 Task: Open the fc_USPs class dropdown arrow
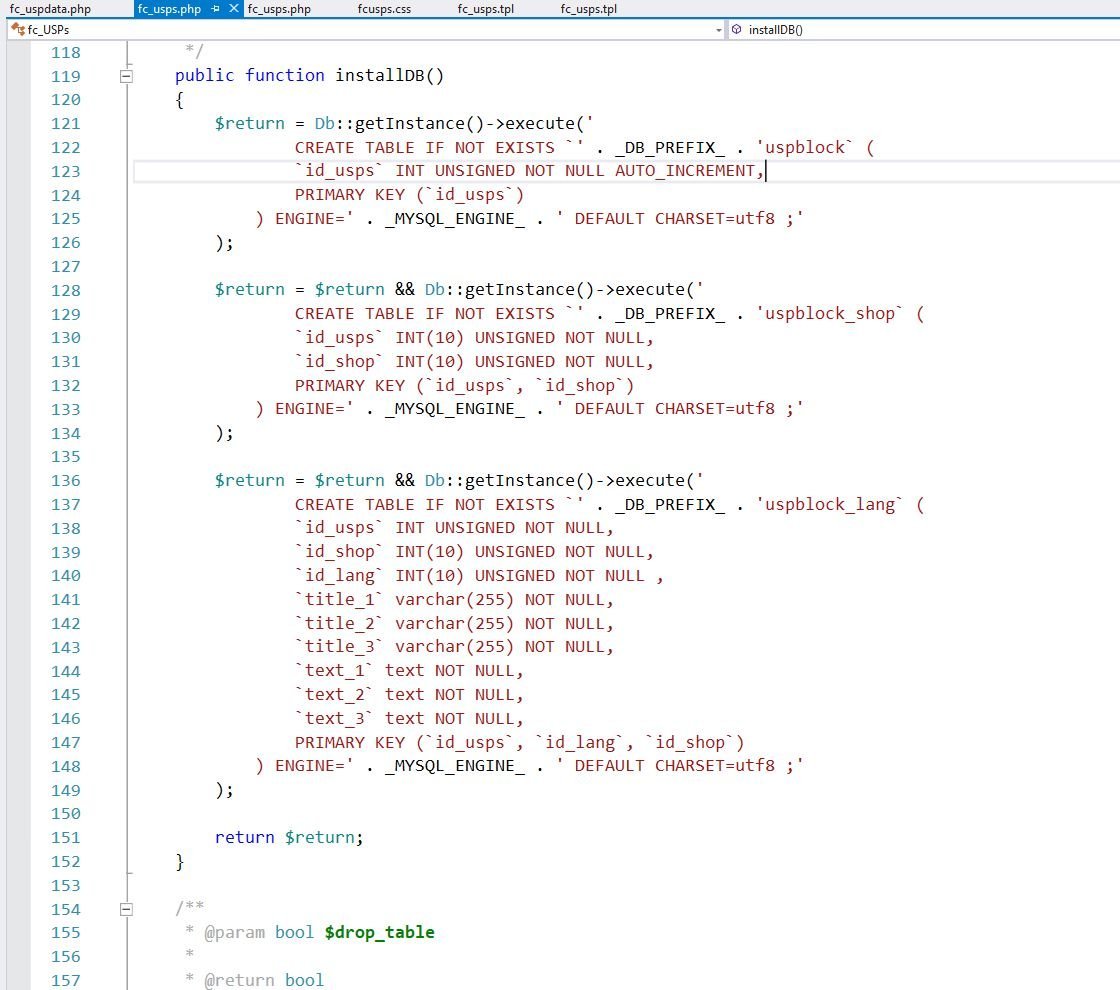(x=719, y=30)
